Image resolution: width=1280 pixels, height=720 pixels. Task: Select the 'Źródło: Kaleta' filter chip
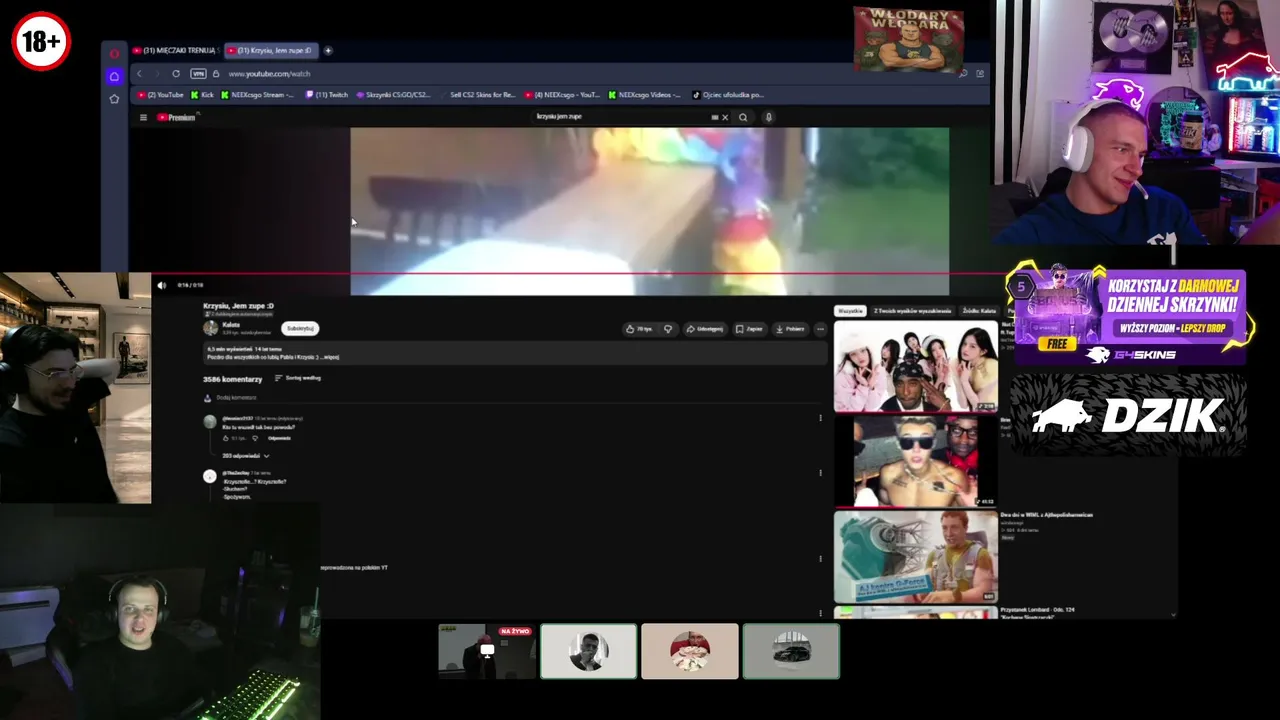click(x=979, y=311)
